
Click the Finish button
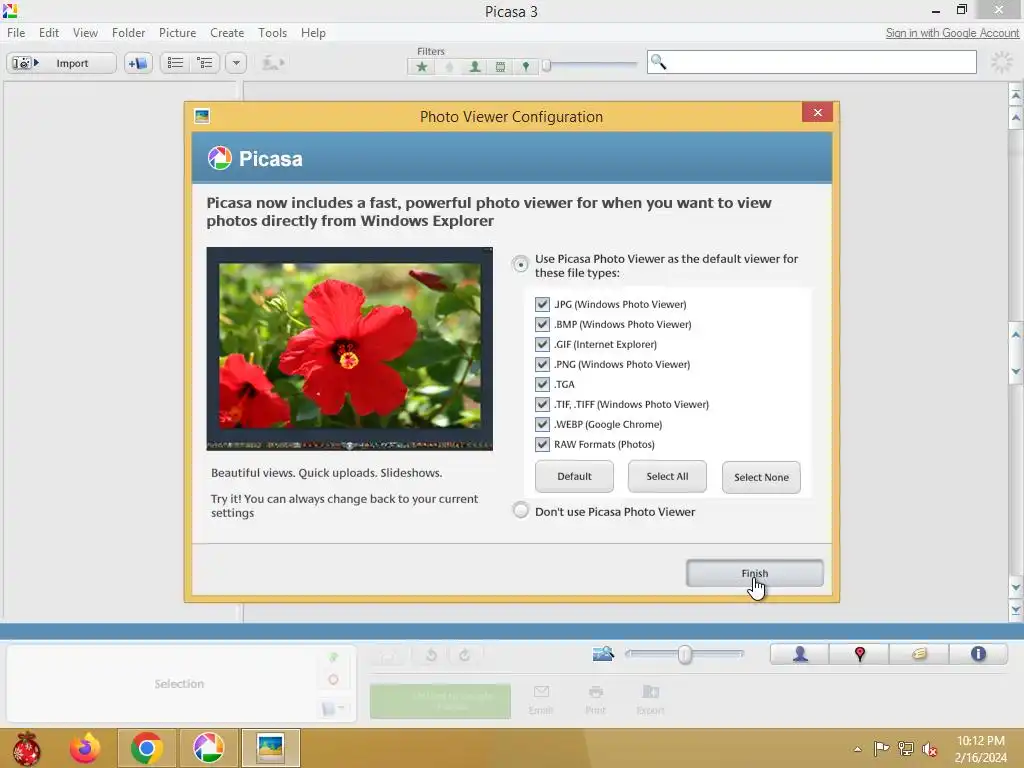click(755, 573)
